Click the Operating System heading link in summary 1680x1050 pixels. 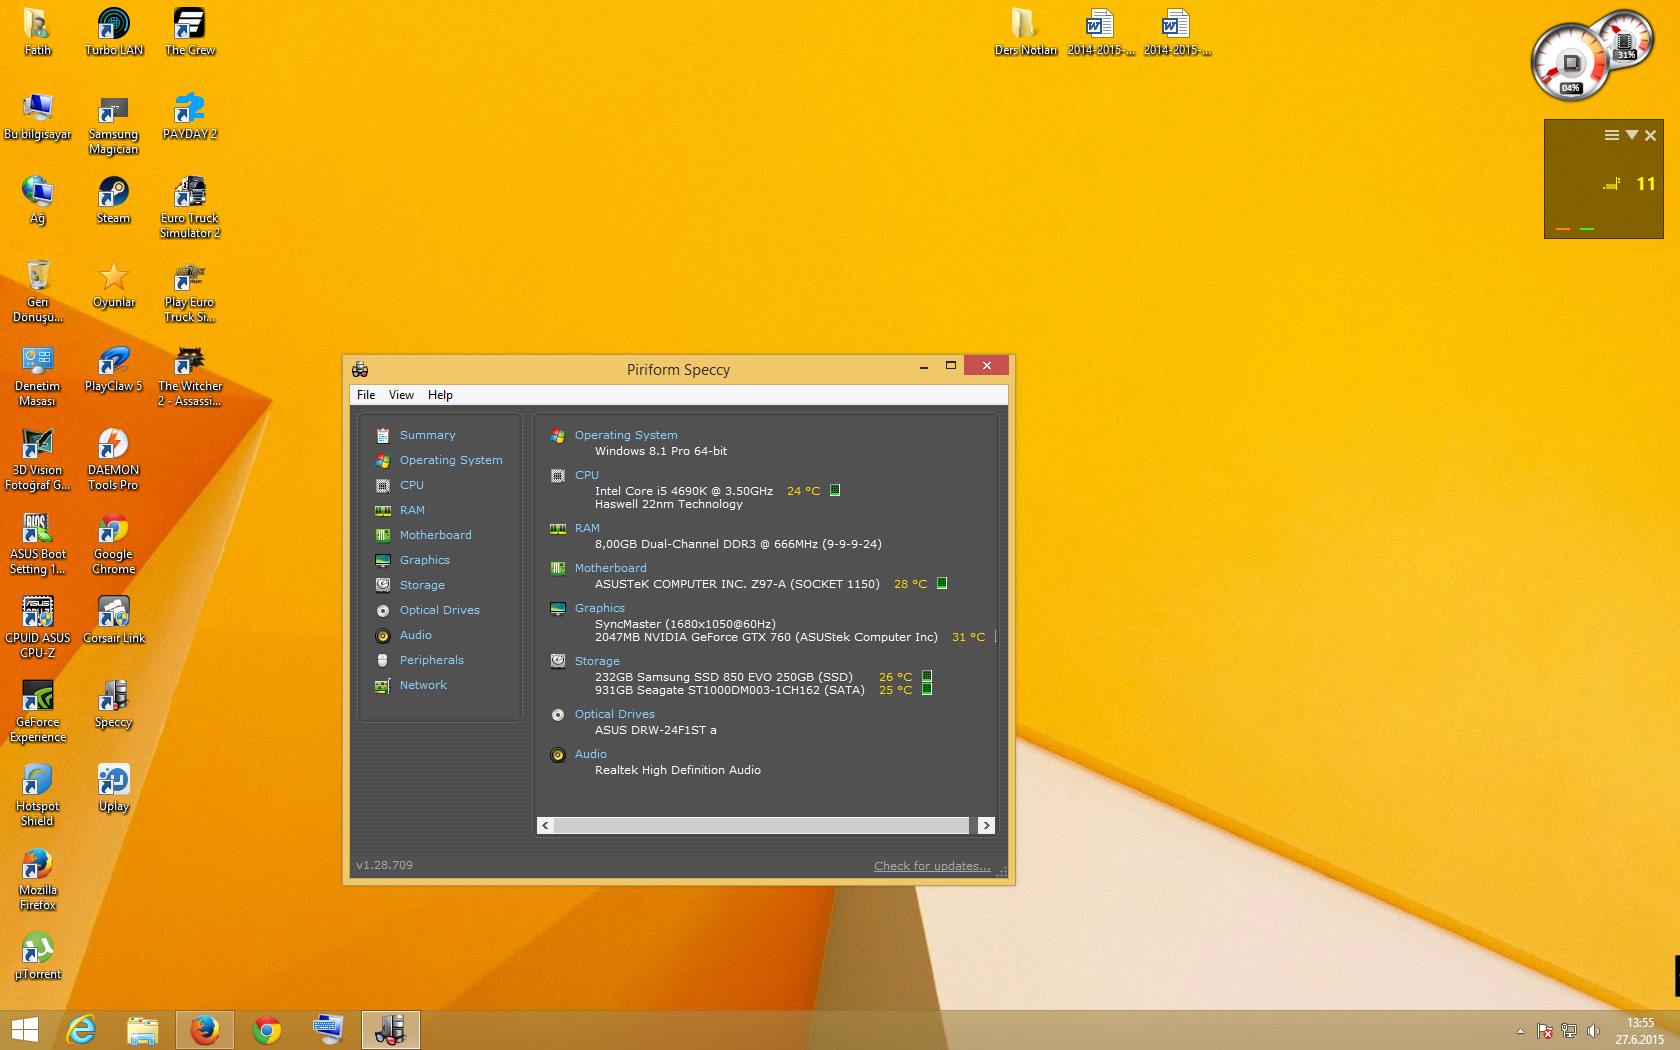626,435
